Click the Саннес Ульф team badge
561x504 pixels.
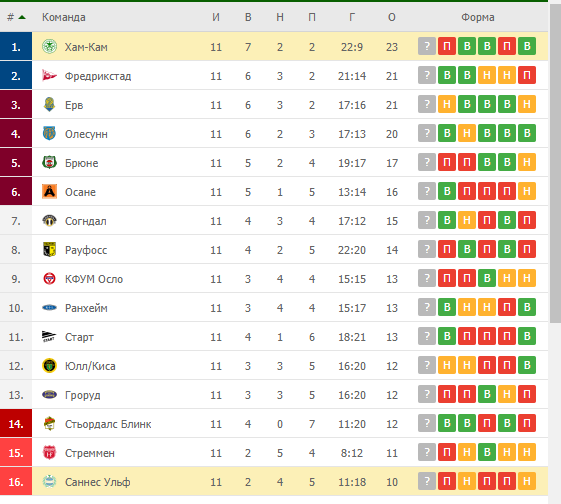click(49, 481)
